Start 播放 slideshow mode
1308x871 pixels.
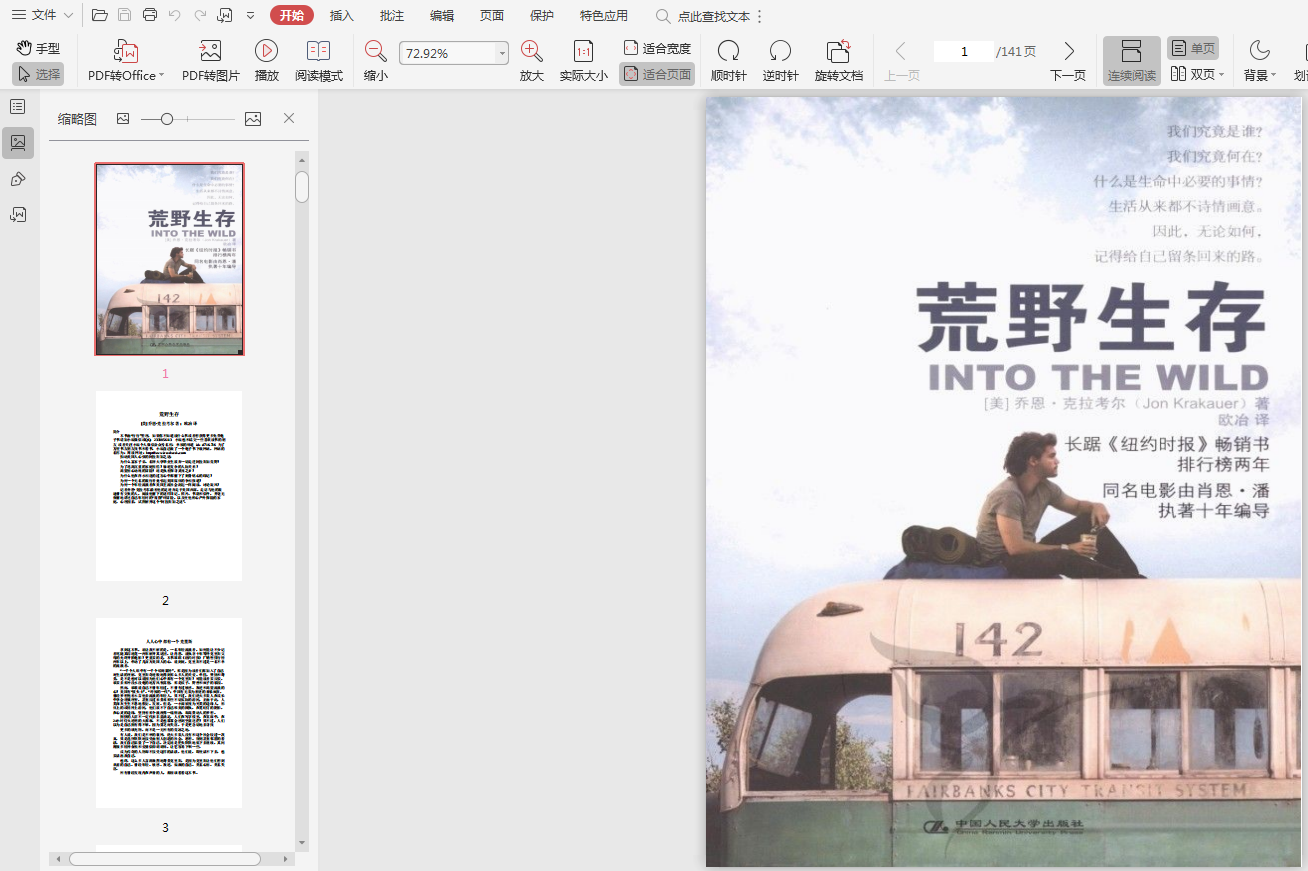point(267,61)
